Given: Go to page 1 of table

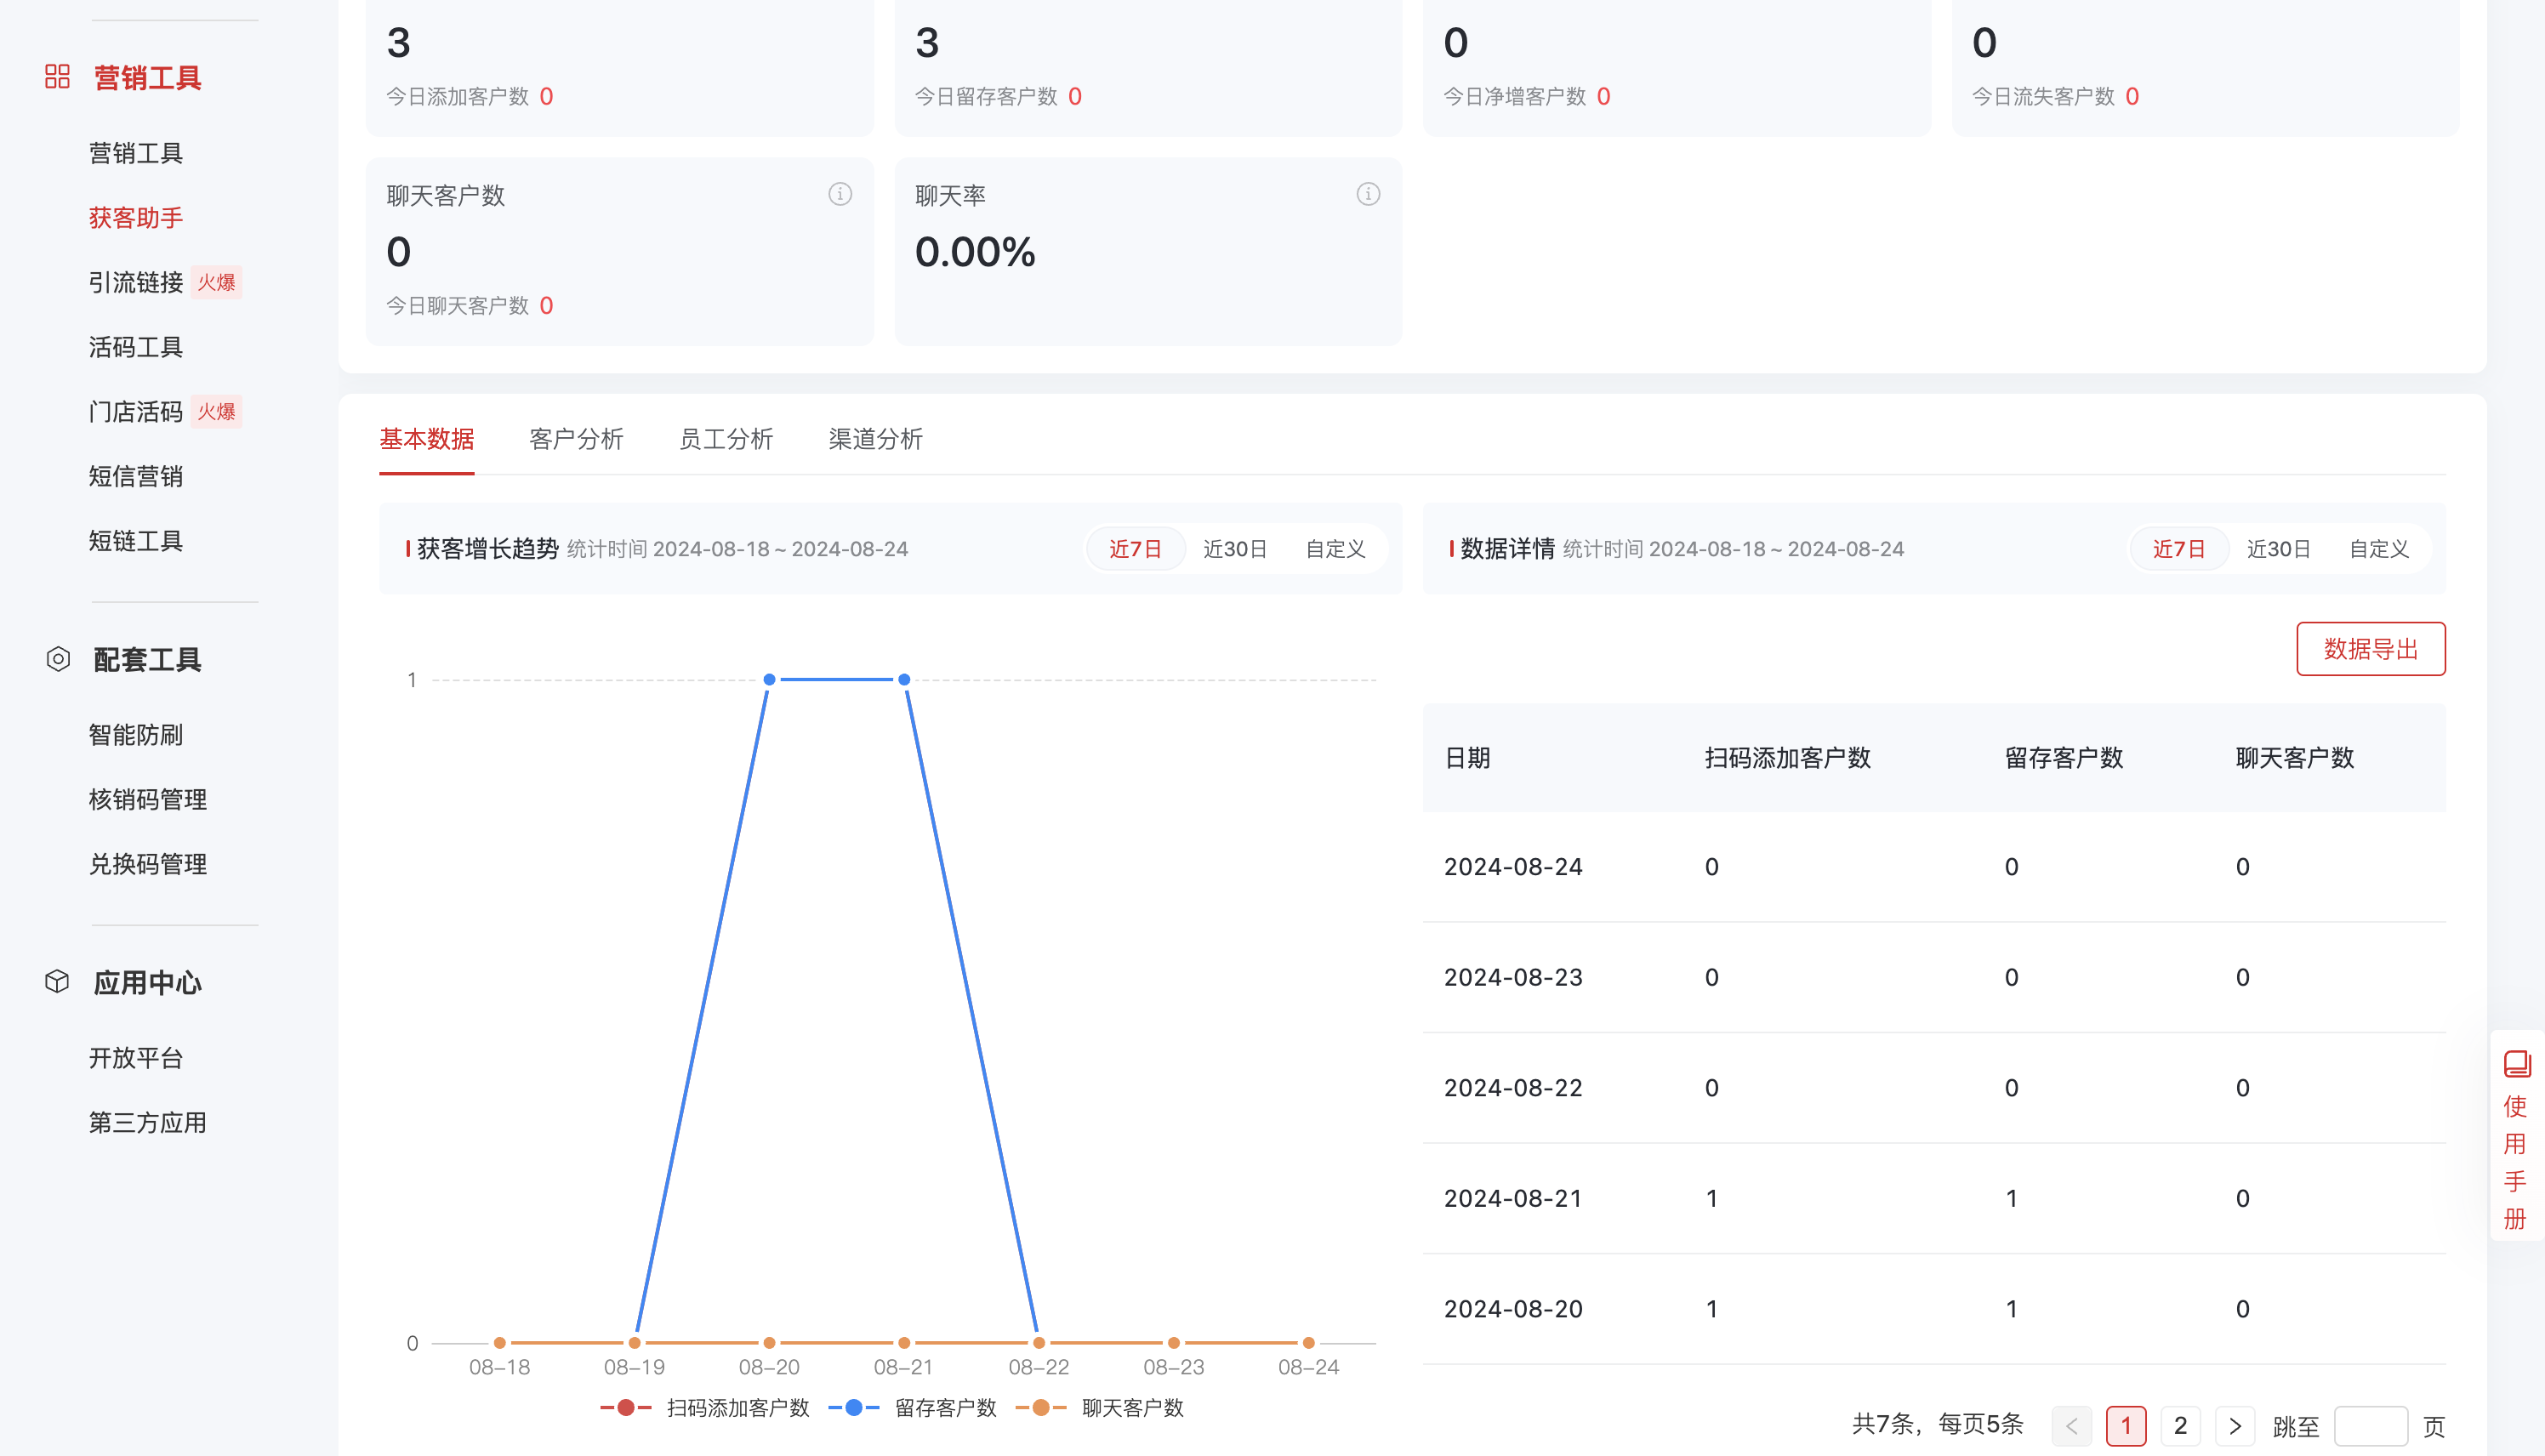Looking at the screenshot, I should click(x=2126, y=1426).
